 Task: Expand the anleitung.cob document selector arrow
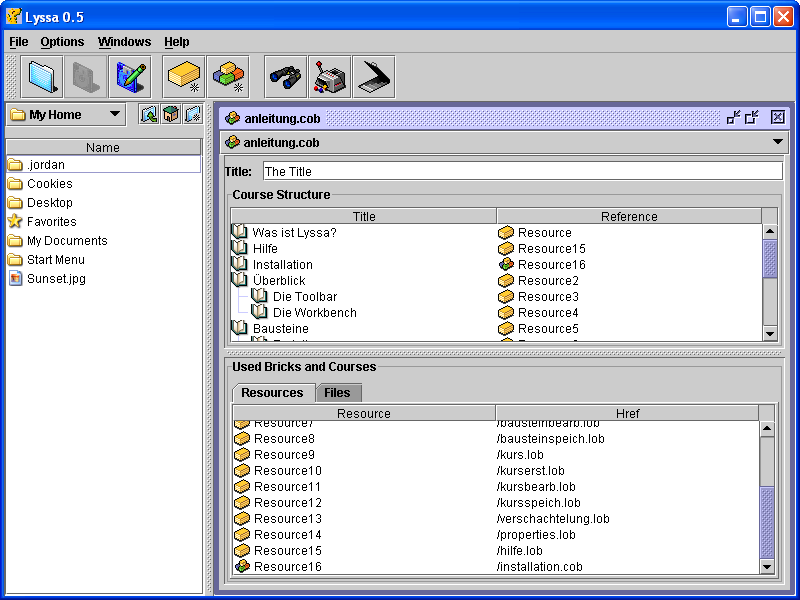(778, 142)
